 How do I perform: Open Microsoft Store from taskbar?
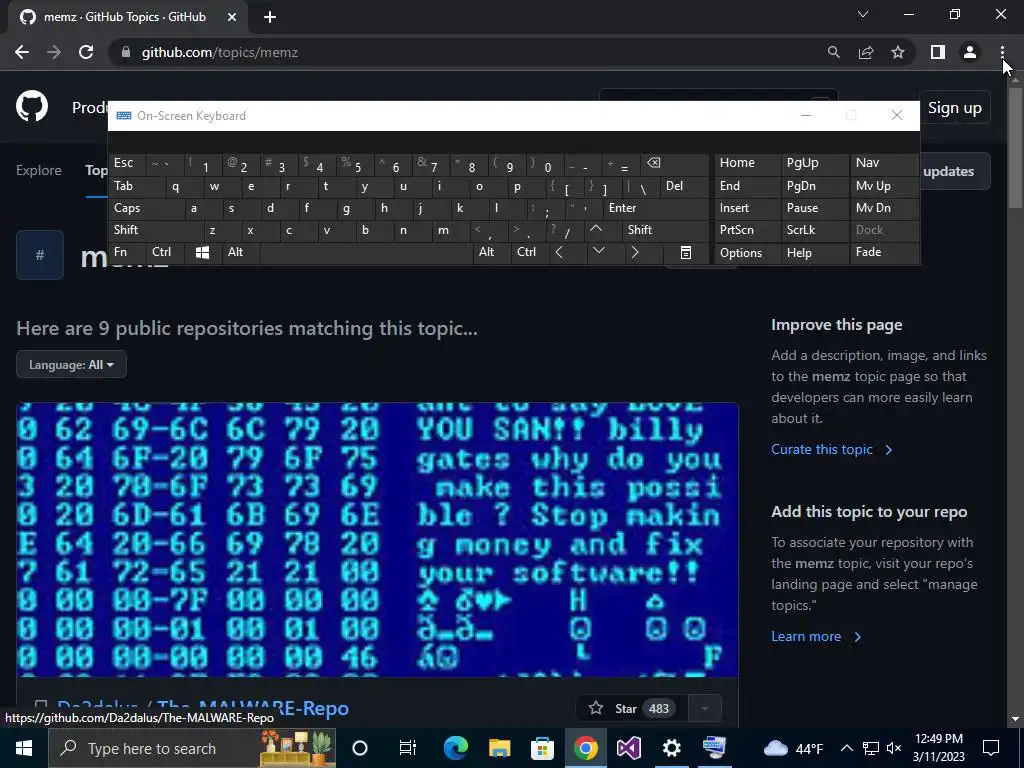[x=542, y=748]
